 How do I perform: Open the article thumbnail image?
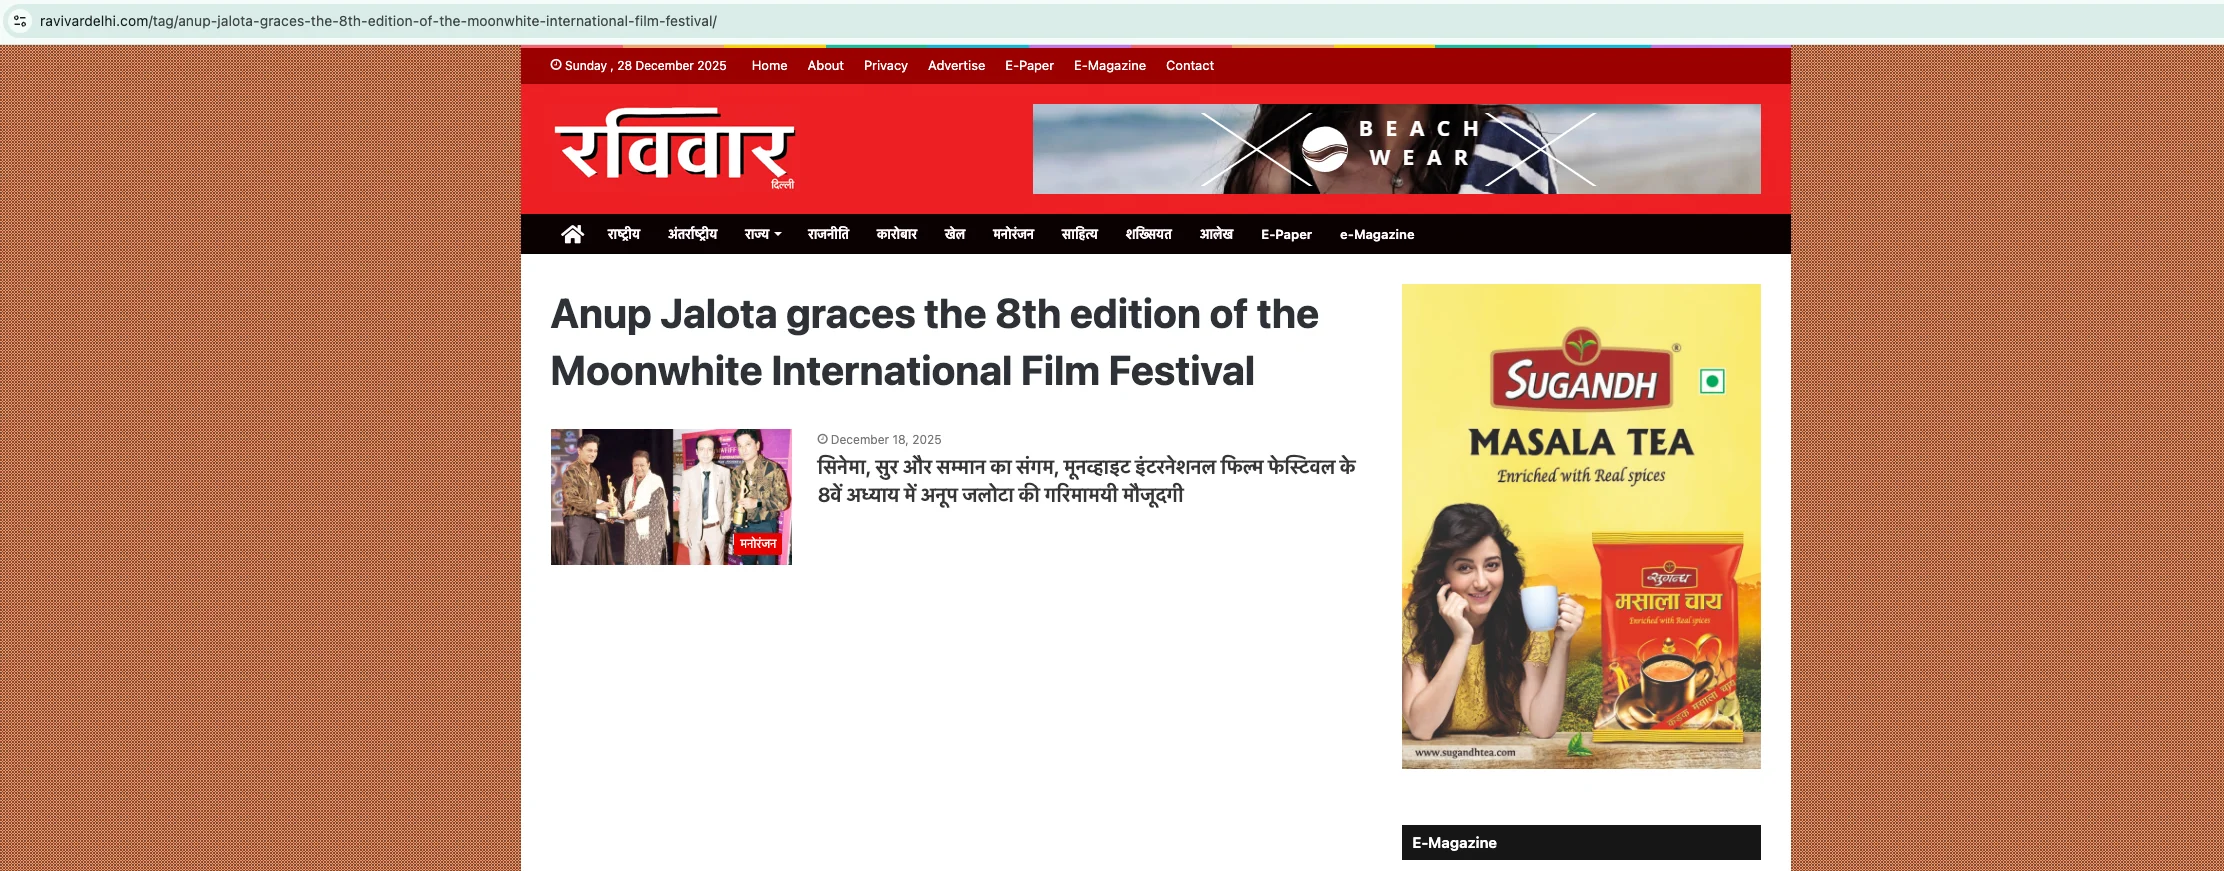pos(671,497)
